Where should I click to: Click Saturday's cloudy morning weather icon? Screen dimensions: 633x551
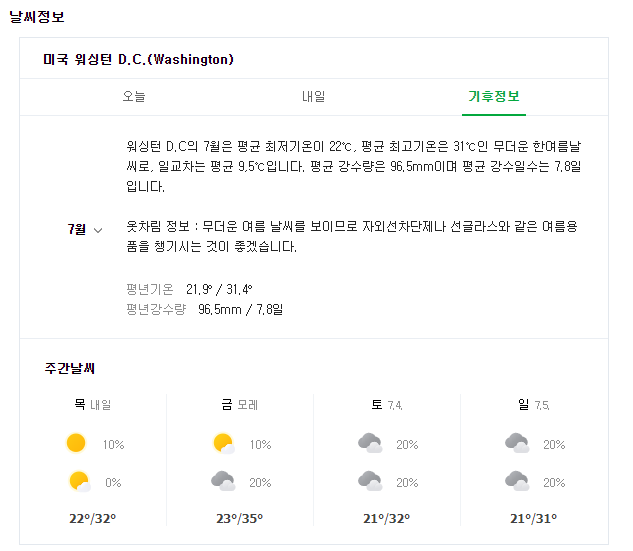pyautogui.click(x=370, y=443)
